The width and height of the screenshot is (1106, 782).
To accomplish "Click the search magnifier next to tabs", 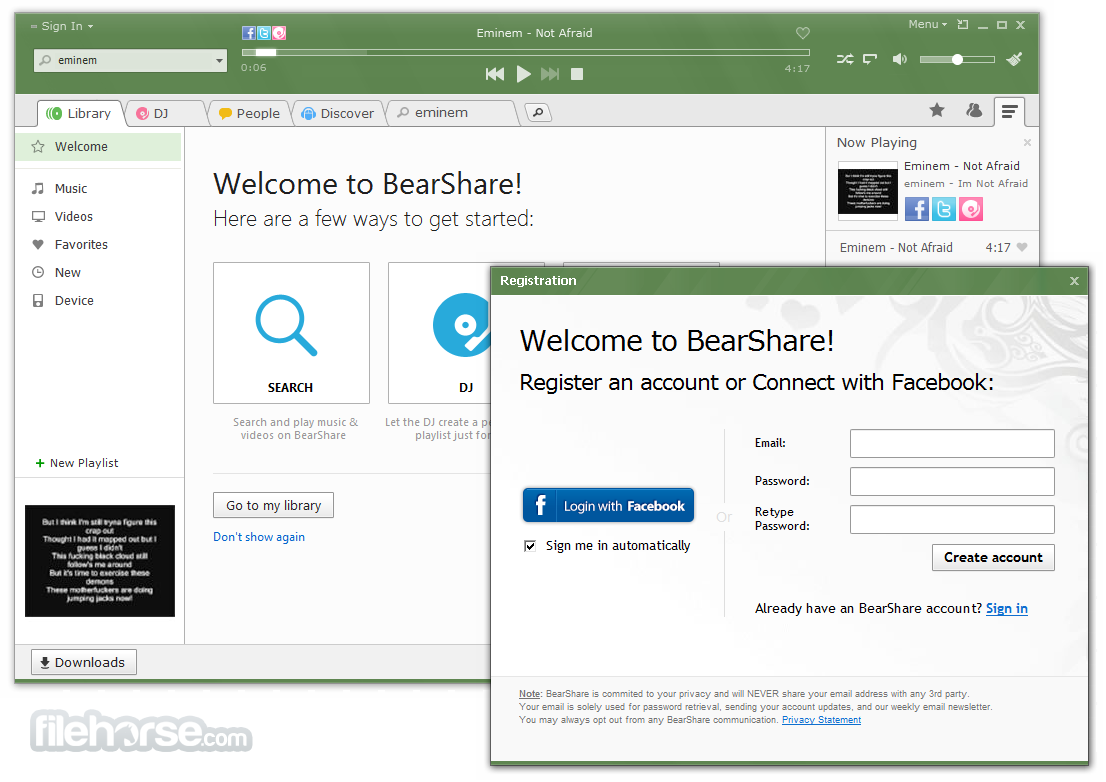I will tap(537, 113).
